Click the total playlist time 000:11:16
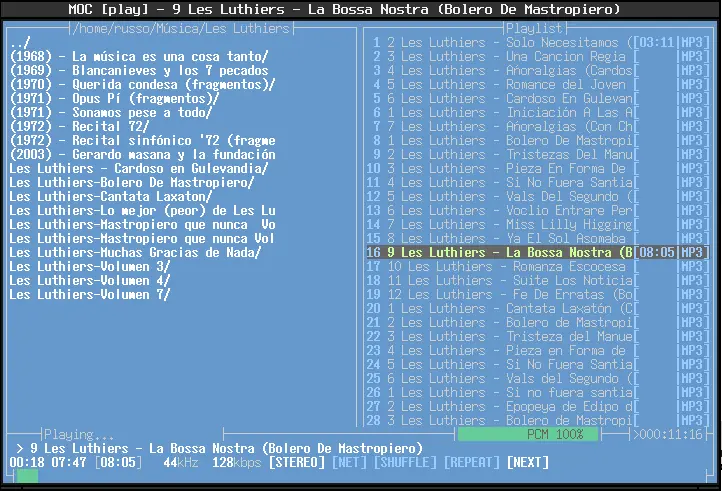 [x=668, y=434]
